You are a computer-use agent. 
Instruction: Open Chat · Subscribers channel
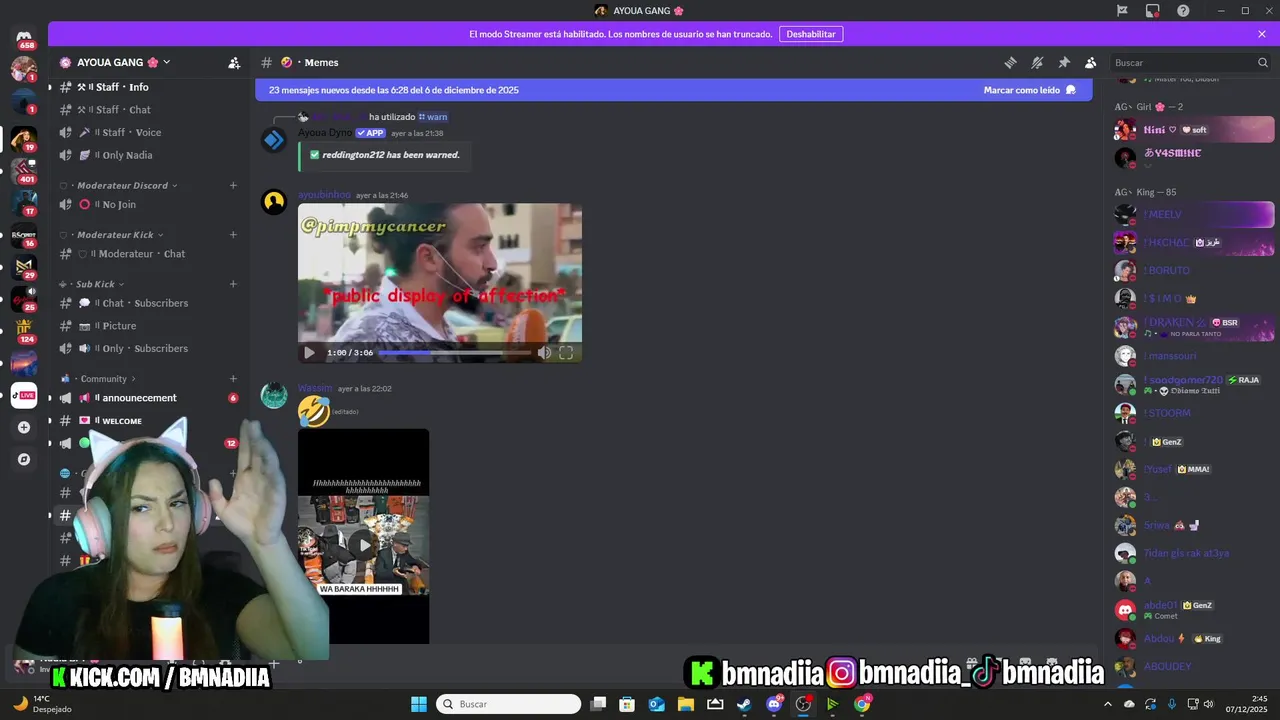[148, 303]
